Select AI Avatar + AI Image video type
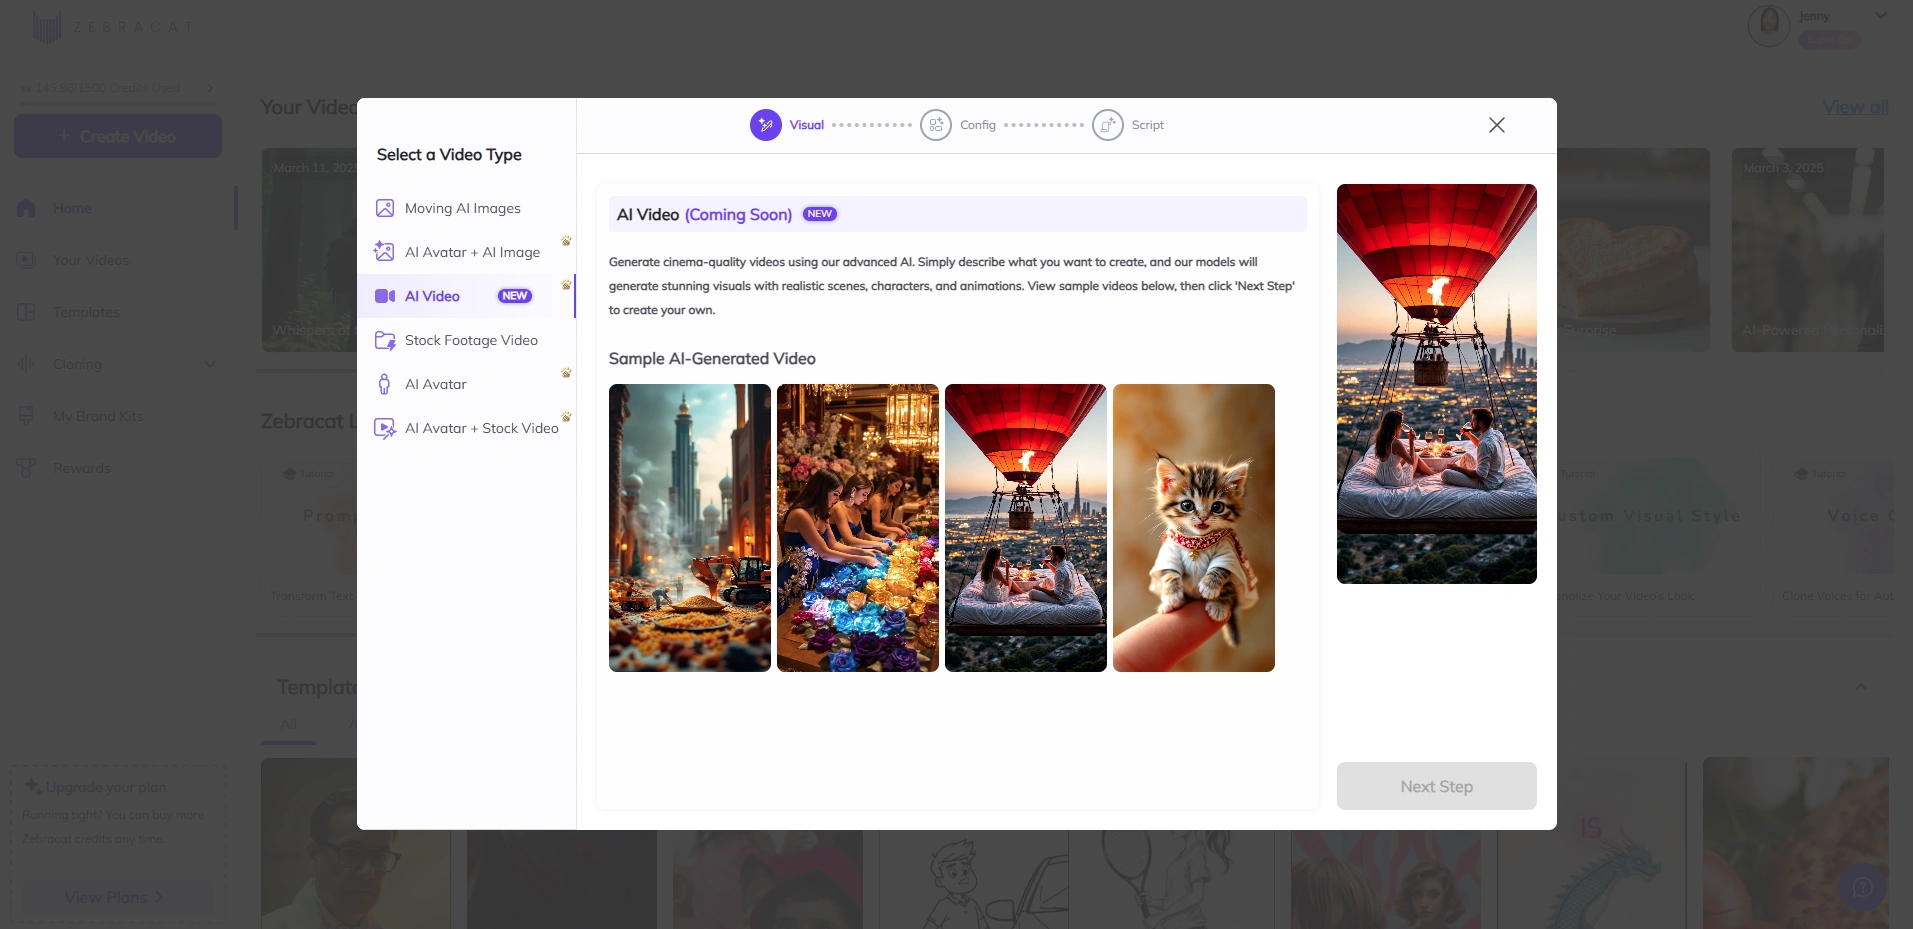Image resolution: width=1913 pixels, height=929 pixels. (x=466, y=252)
